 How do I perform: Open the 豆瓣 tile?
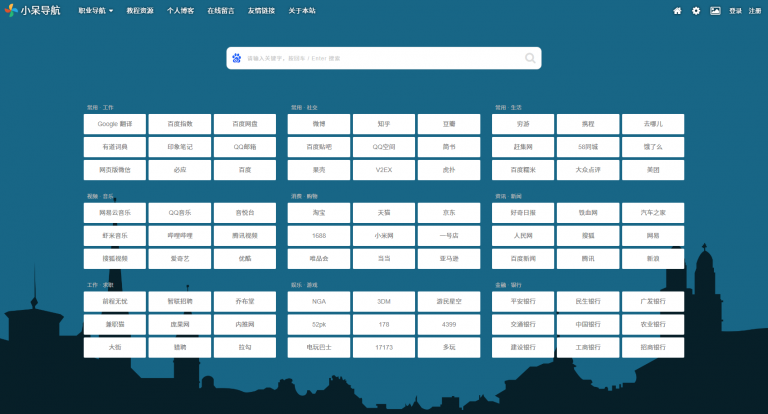[449, 124]
